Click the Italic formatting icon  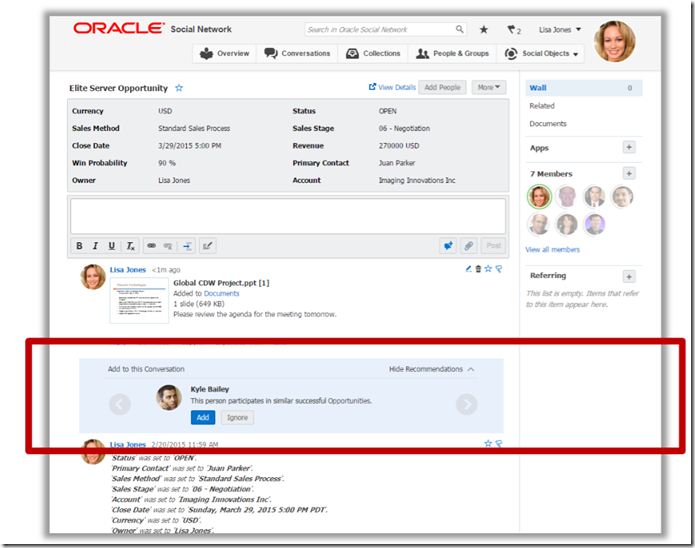(x=96, y=246)
